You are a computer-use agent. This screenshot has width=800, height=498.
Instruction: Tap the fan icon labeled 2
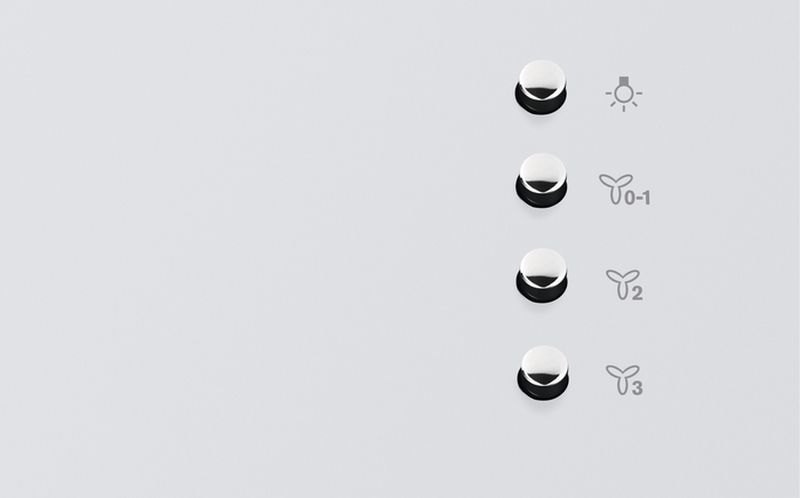click(624, 285)
